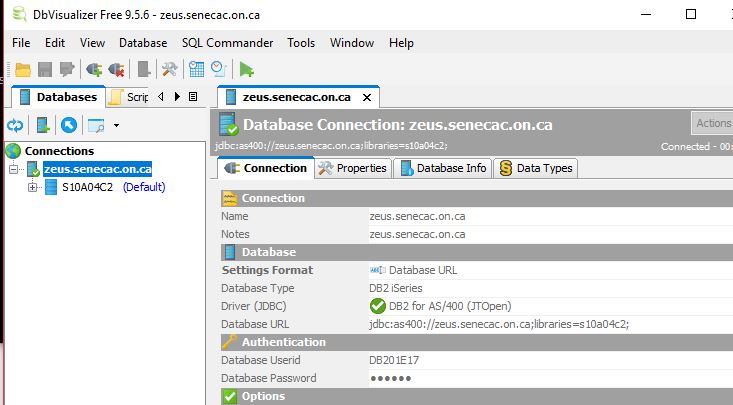Open the Tools menu

(301, 43)
